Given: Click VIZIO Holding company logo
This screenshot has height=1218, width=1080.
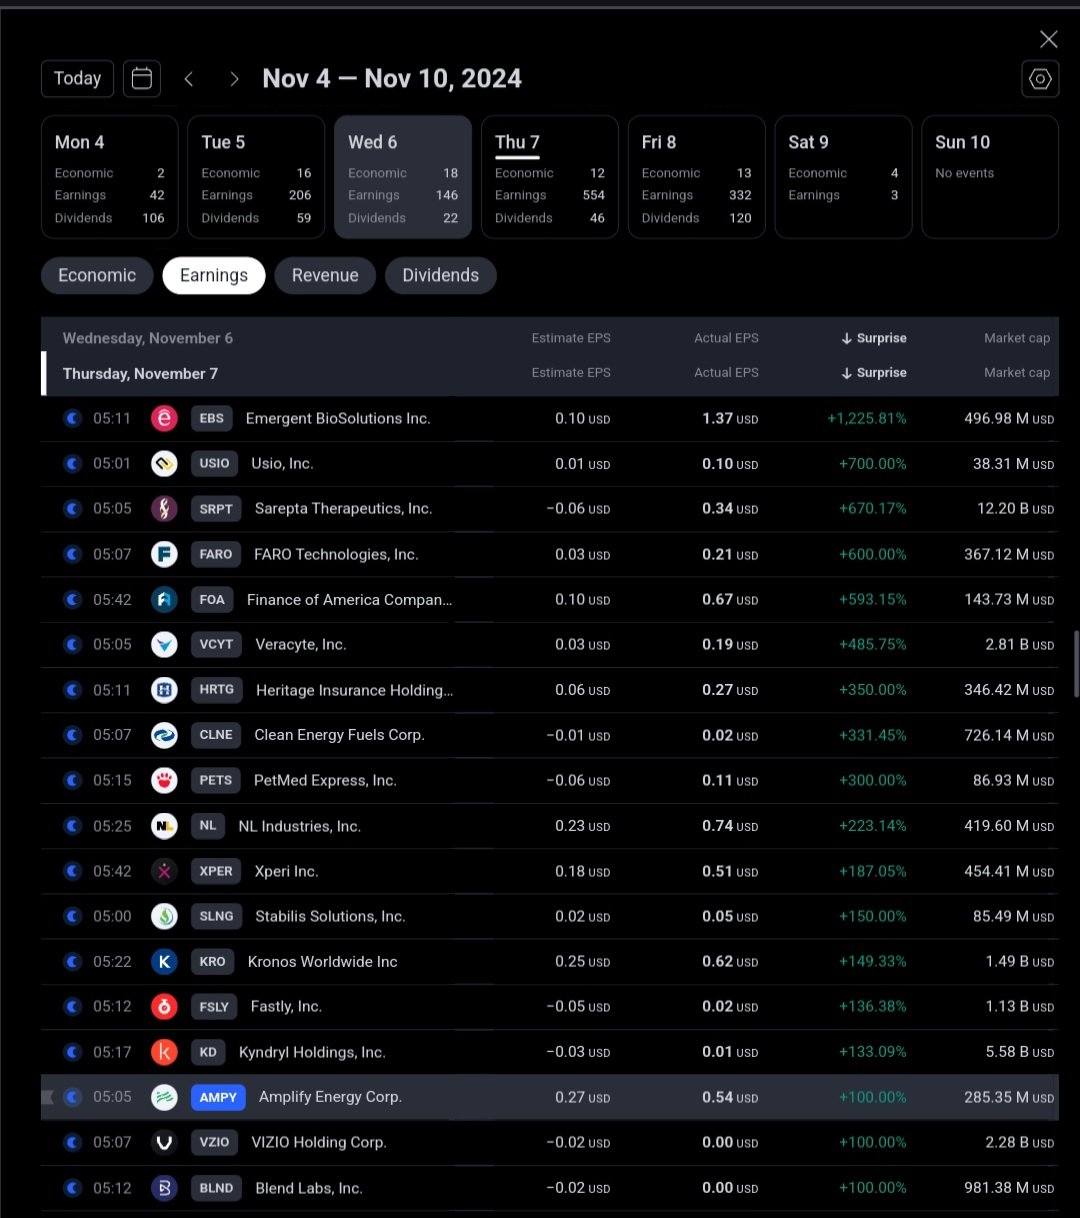Looking at the screenshot, I should point(164,1142).
